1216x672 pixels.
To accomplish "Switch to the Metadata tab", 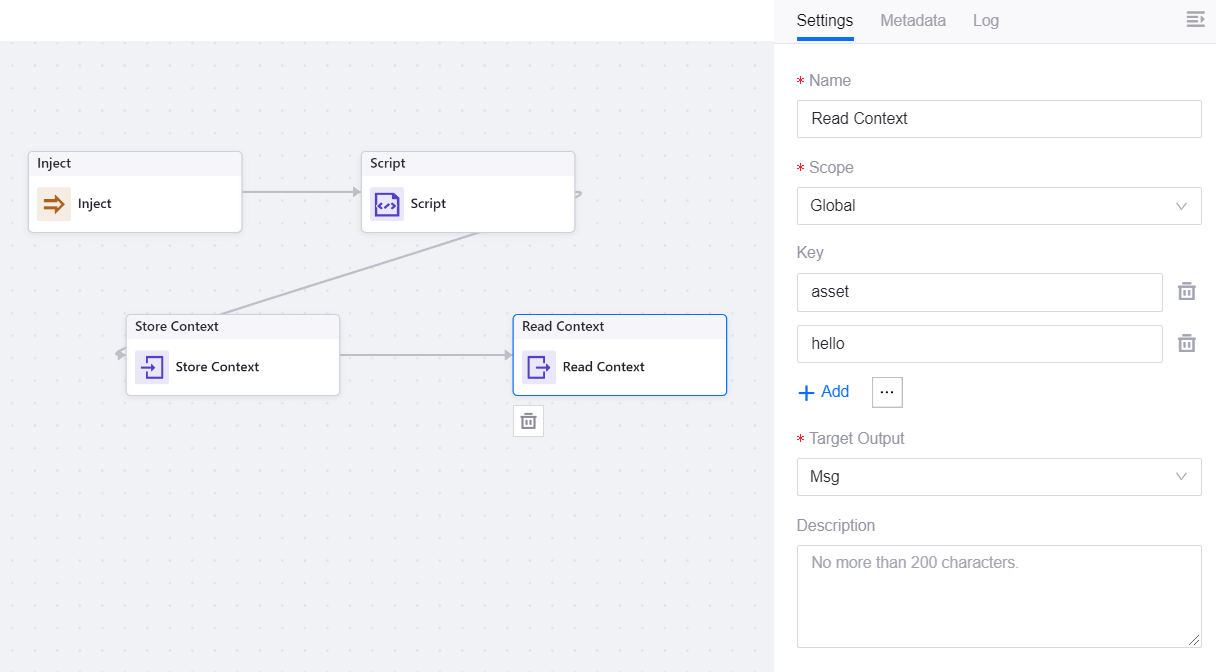I will pos(912,21).
